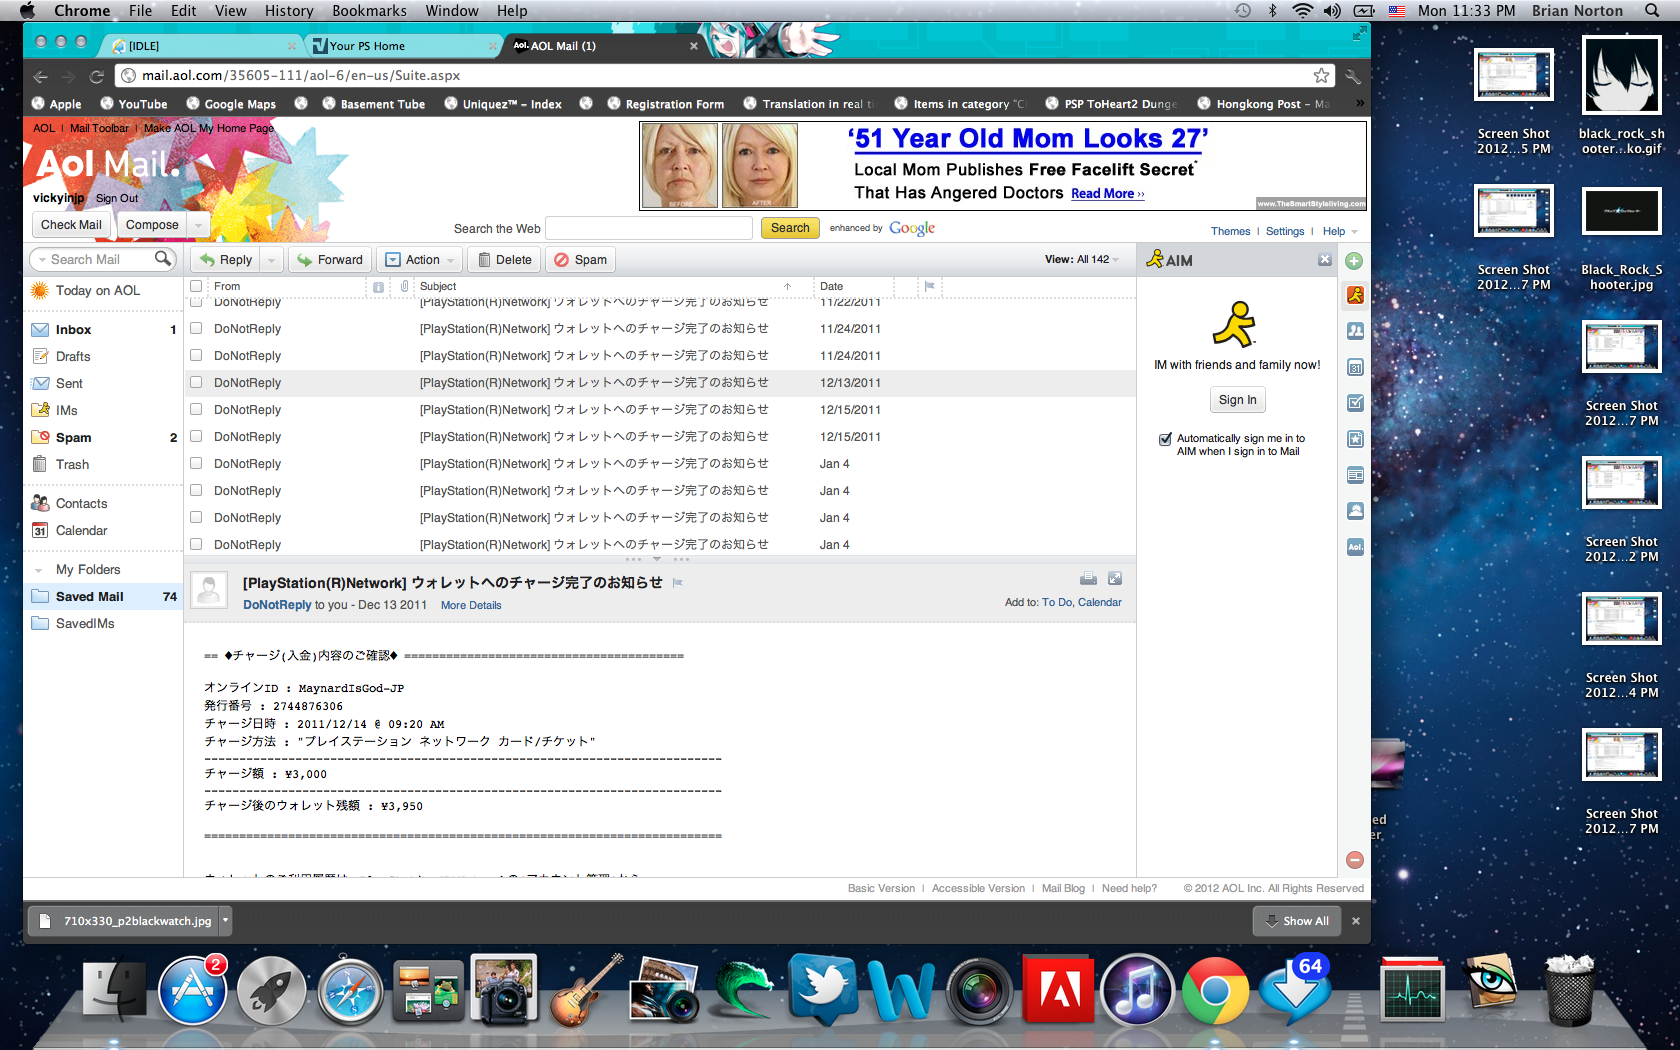Open the news sidebar panel
Image resolution: width=1680 pixels, height=1050 pixels.
click(1355, 475)
